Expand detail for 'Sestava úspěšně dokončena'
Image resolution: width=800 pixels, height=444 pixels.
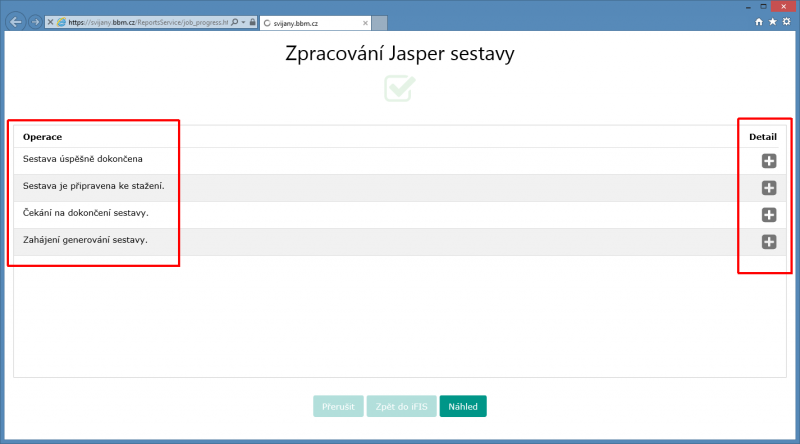tap(769, 161)
